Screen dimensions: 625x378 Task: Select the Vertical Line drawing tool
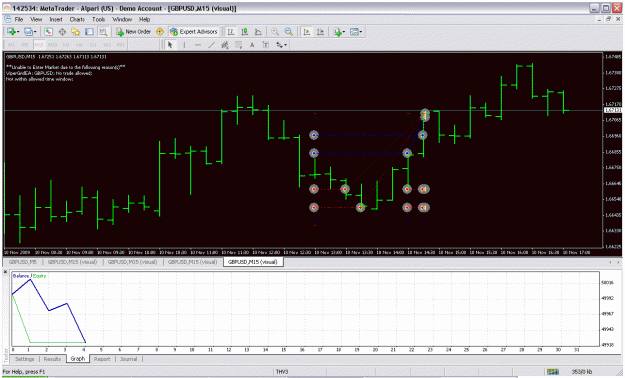click(x=184, y=45)
